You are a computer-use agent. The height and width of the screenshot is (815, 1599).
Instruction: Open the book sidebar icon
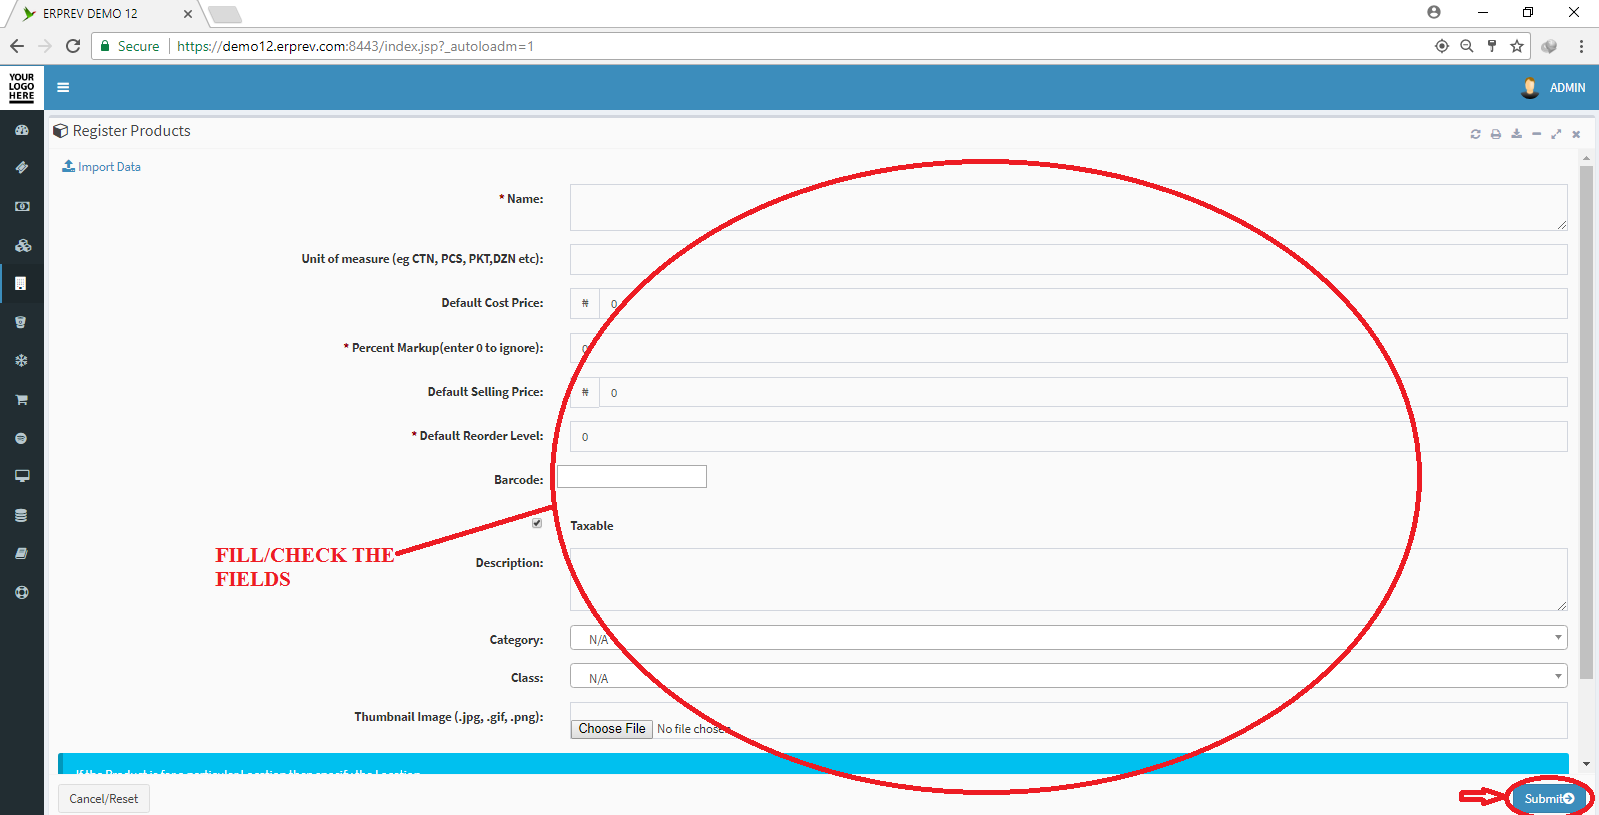click(21, 553)
